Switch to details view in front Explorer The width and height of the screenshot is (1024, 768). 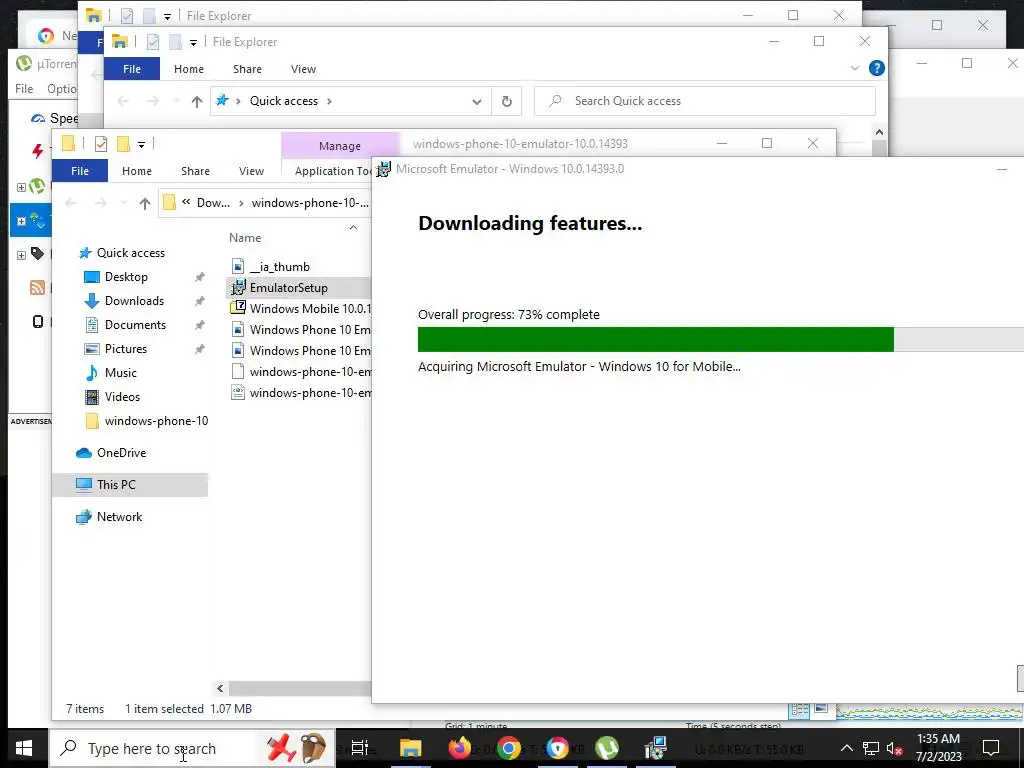(799, 710)
